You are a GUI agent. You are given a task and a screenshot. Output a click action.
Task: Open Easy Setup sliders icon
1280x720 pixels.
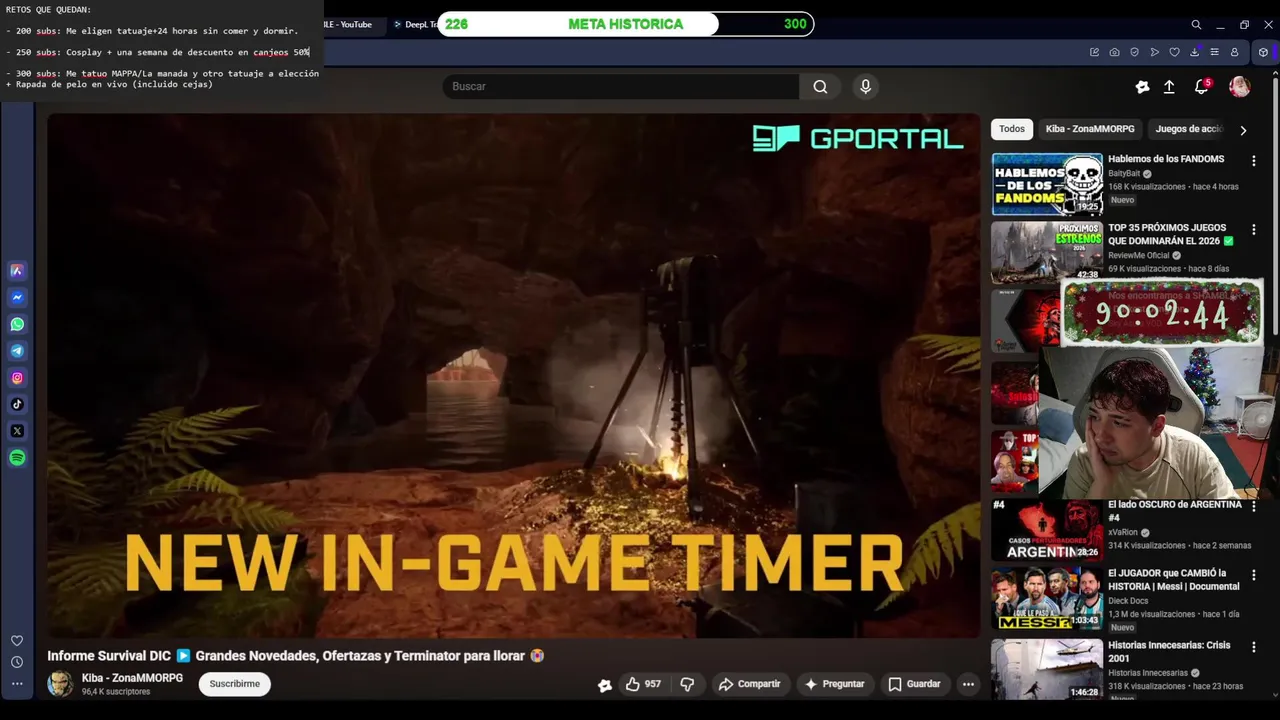pyautogui.click(x=1214, y=52)
